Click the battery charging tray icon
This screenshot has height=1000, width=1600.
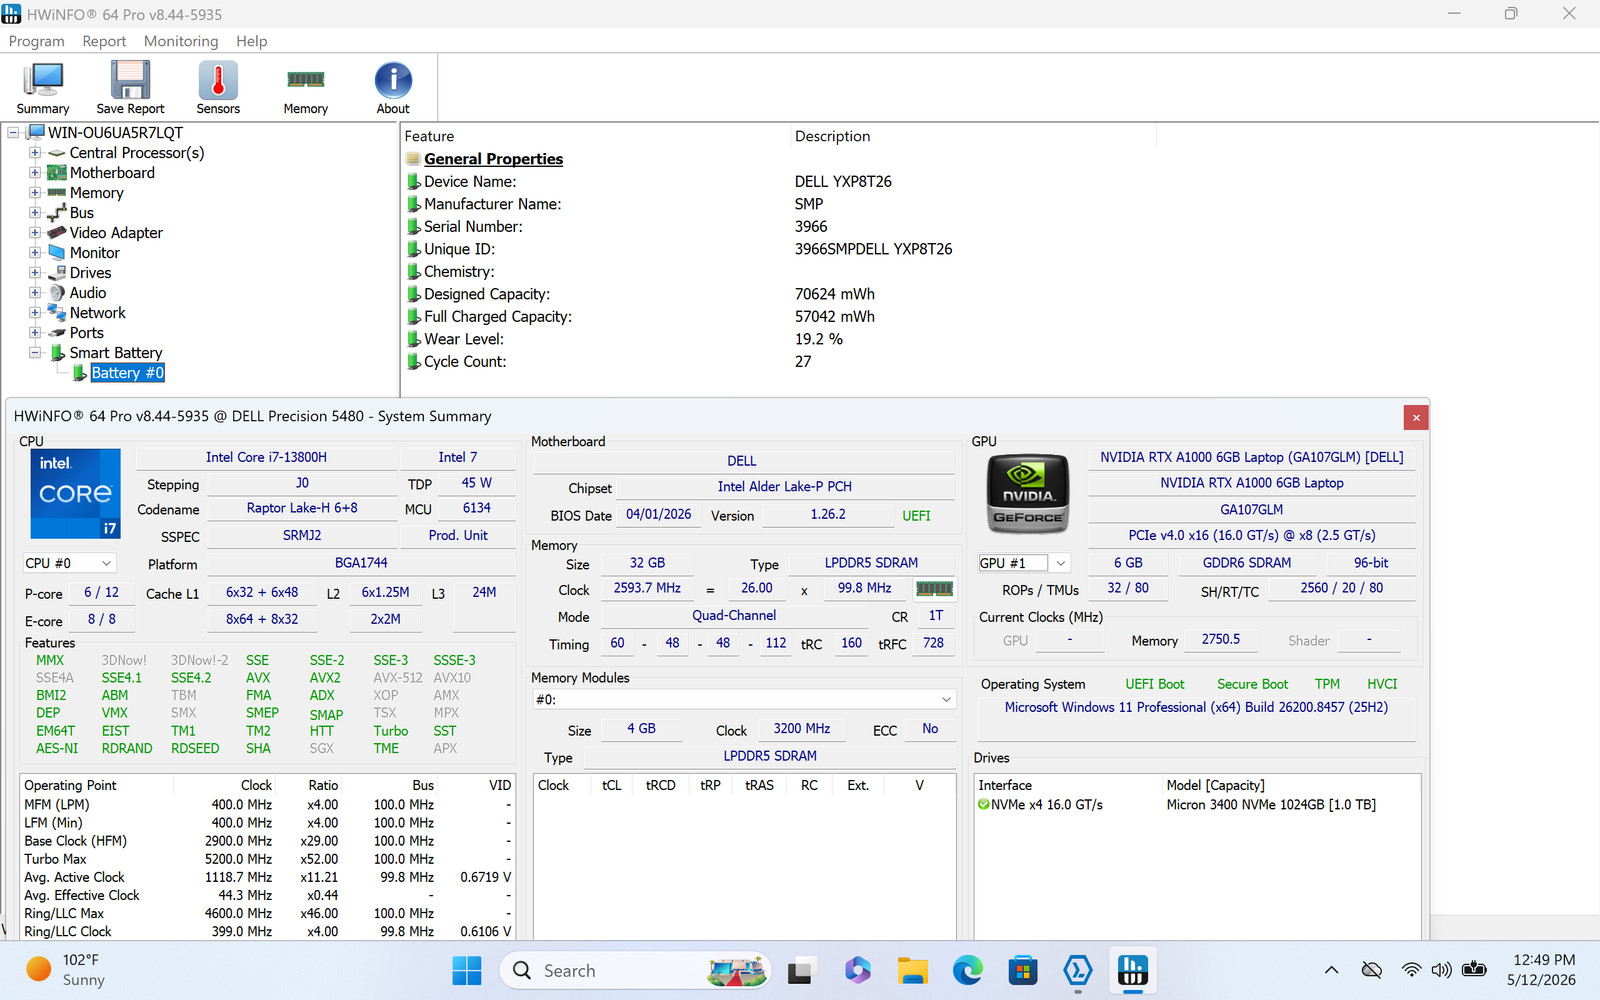click(x=1474, y=970)
